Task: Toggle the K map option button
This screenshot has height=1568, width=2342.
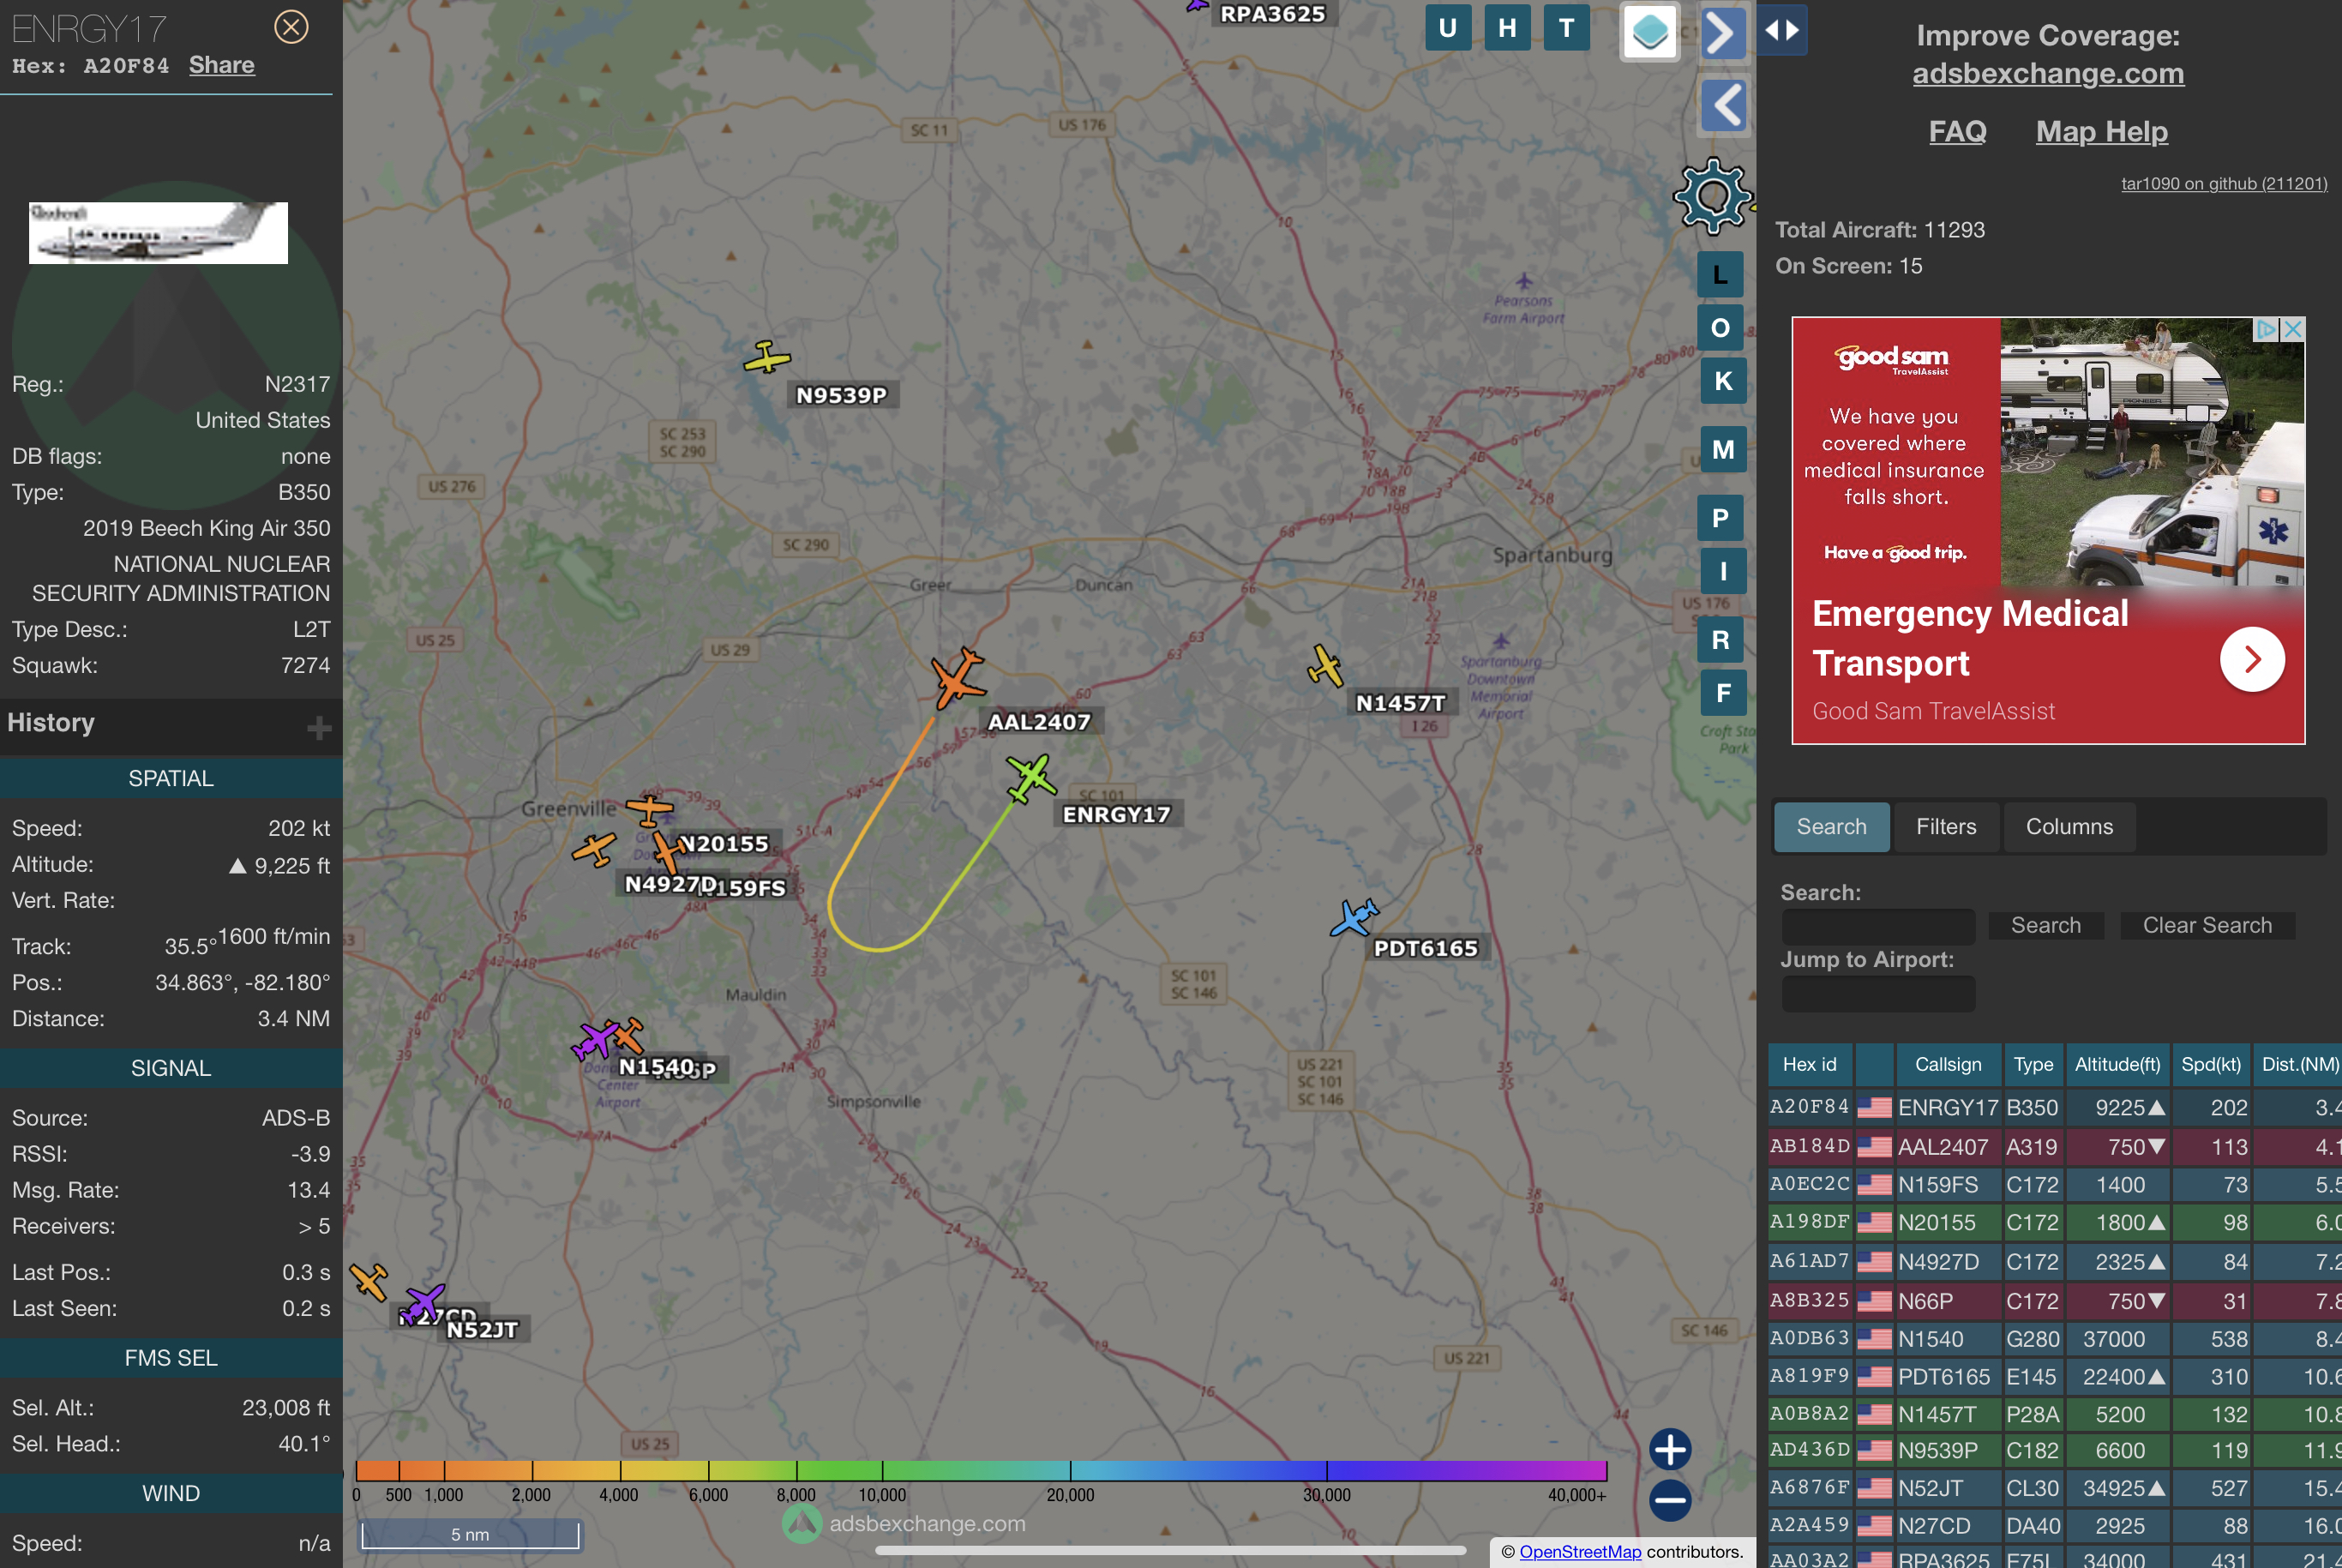Action: pyautogui.click(x=1723, y=381)
